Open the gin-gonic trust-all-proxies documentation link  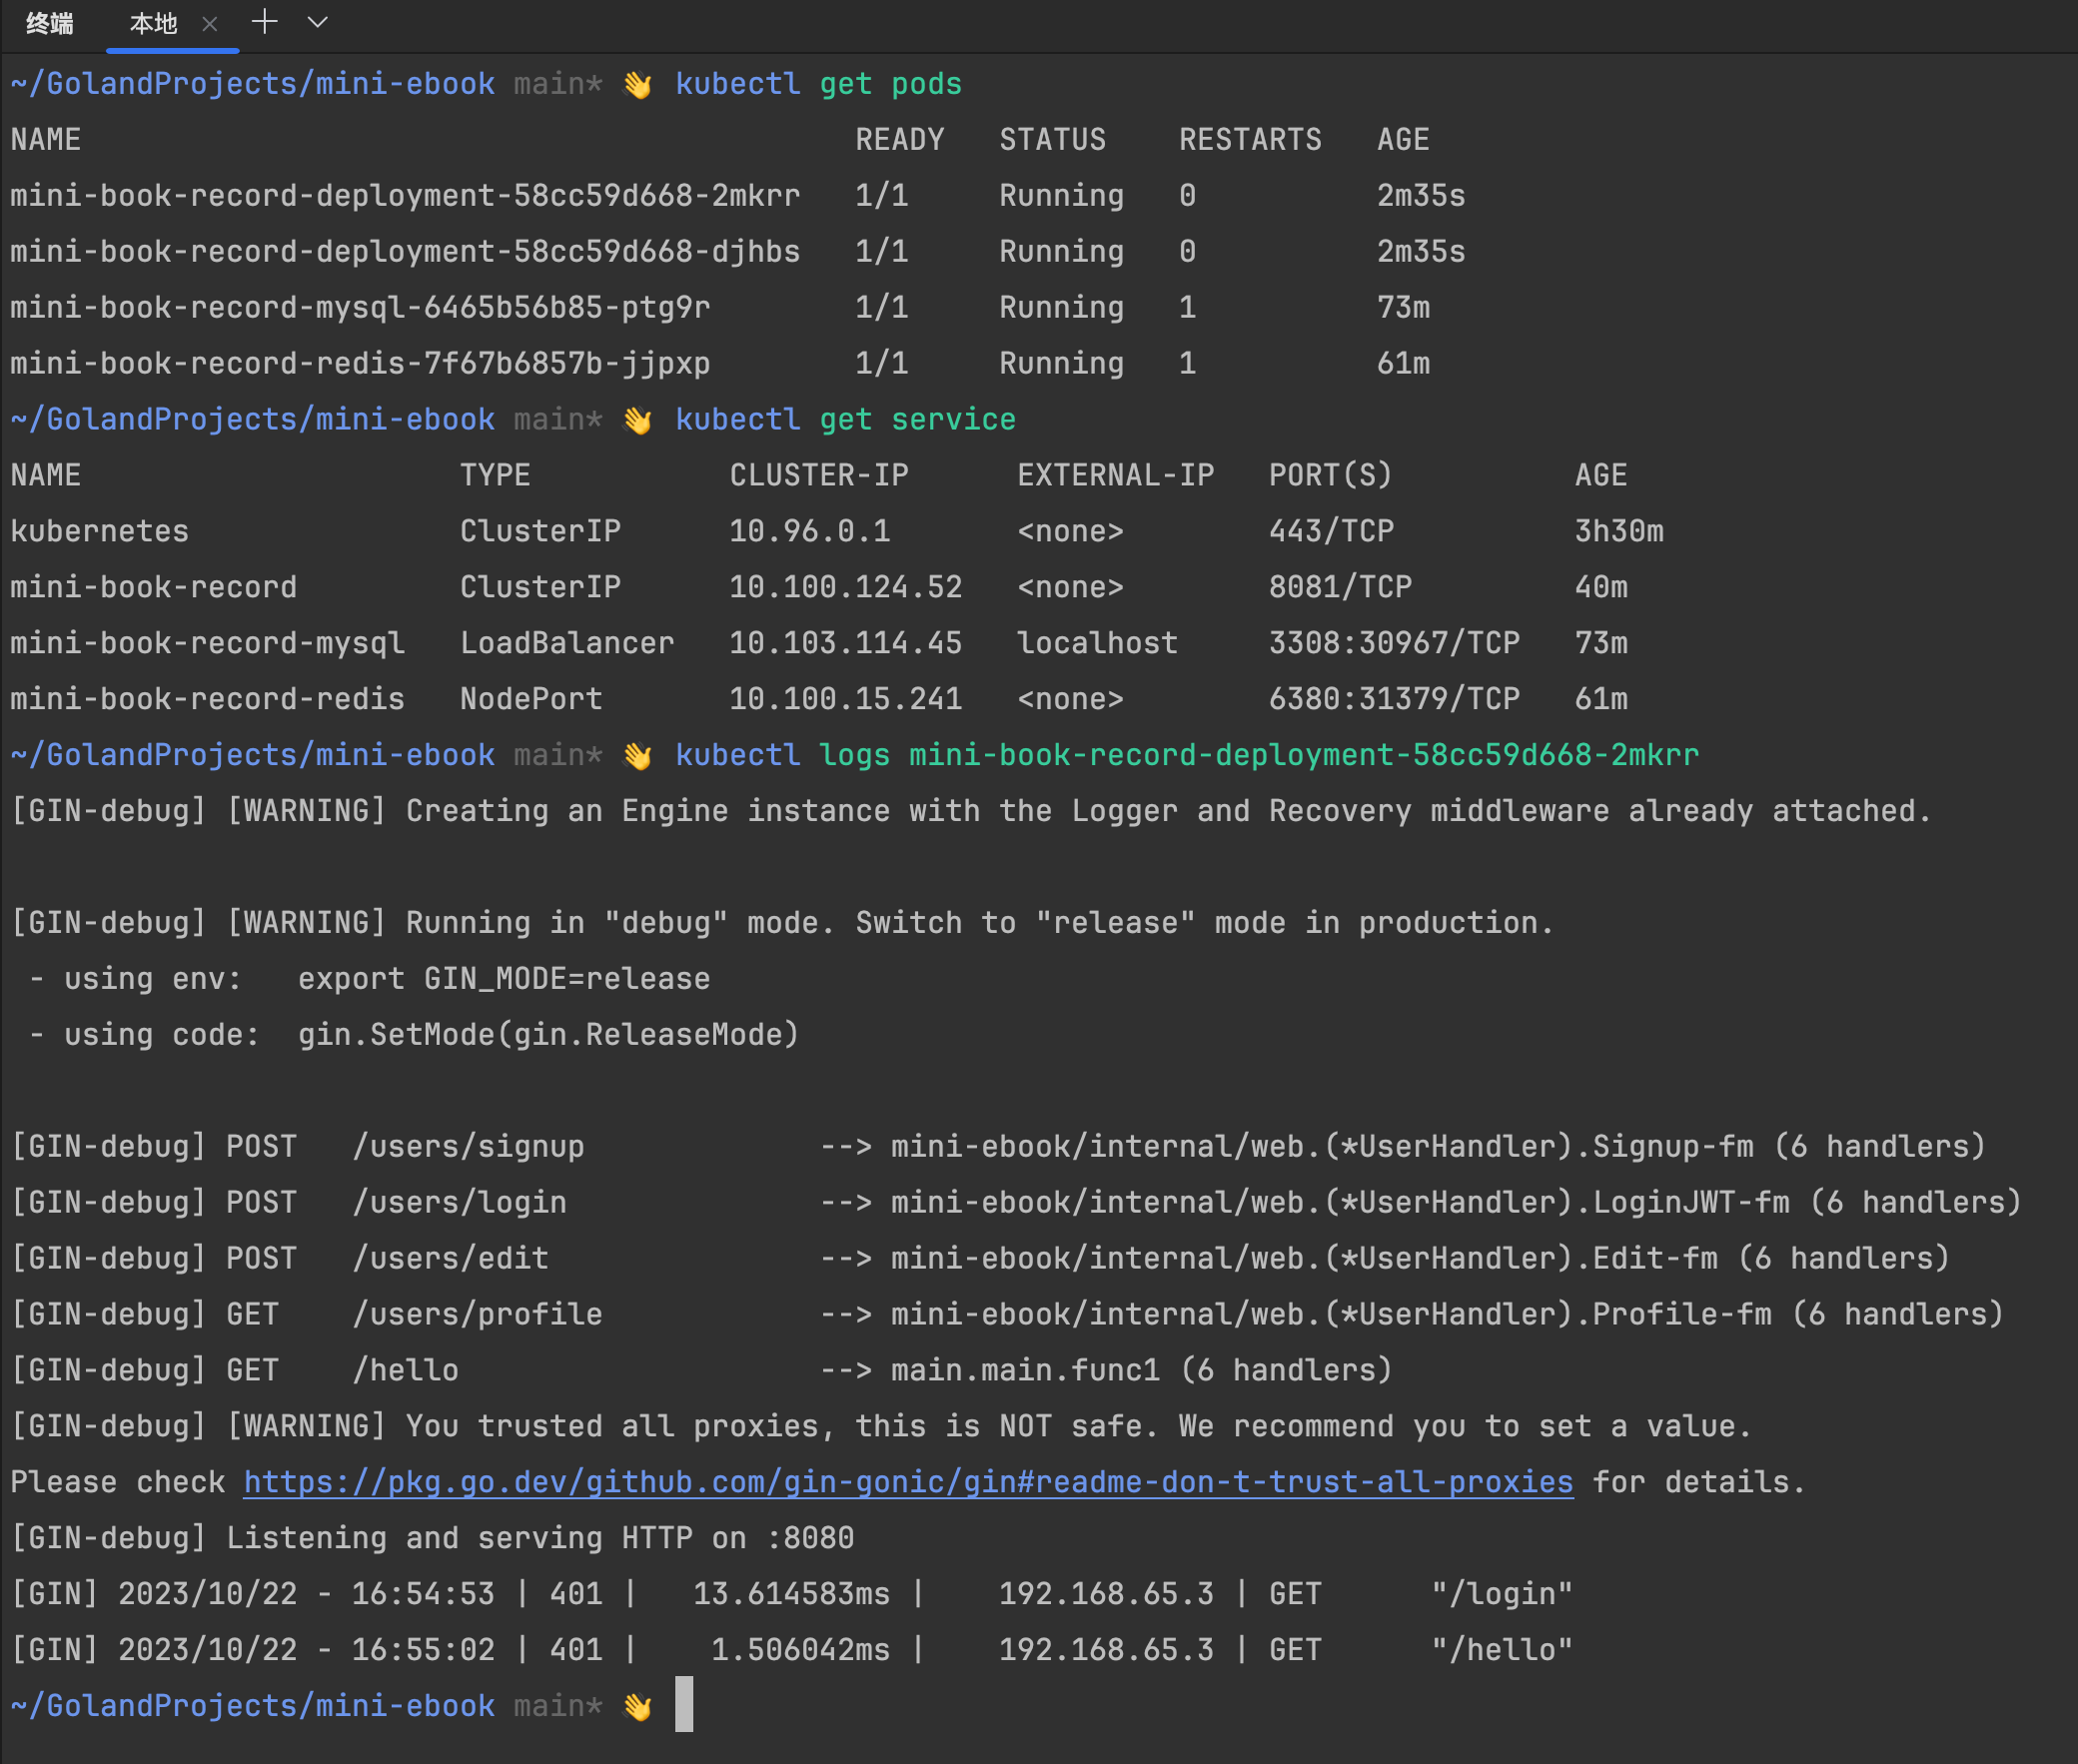pos(908,1482)
